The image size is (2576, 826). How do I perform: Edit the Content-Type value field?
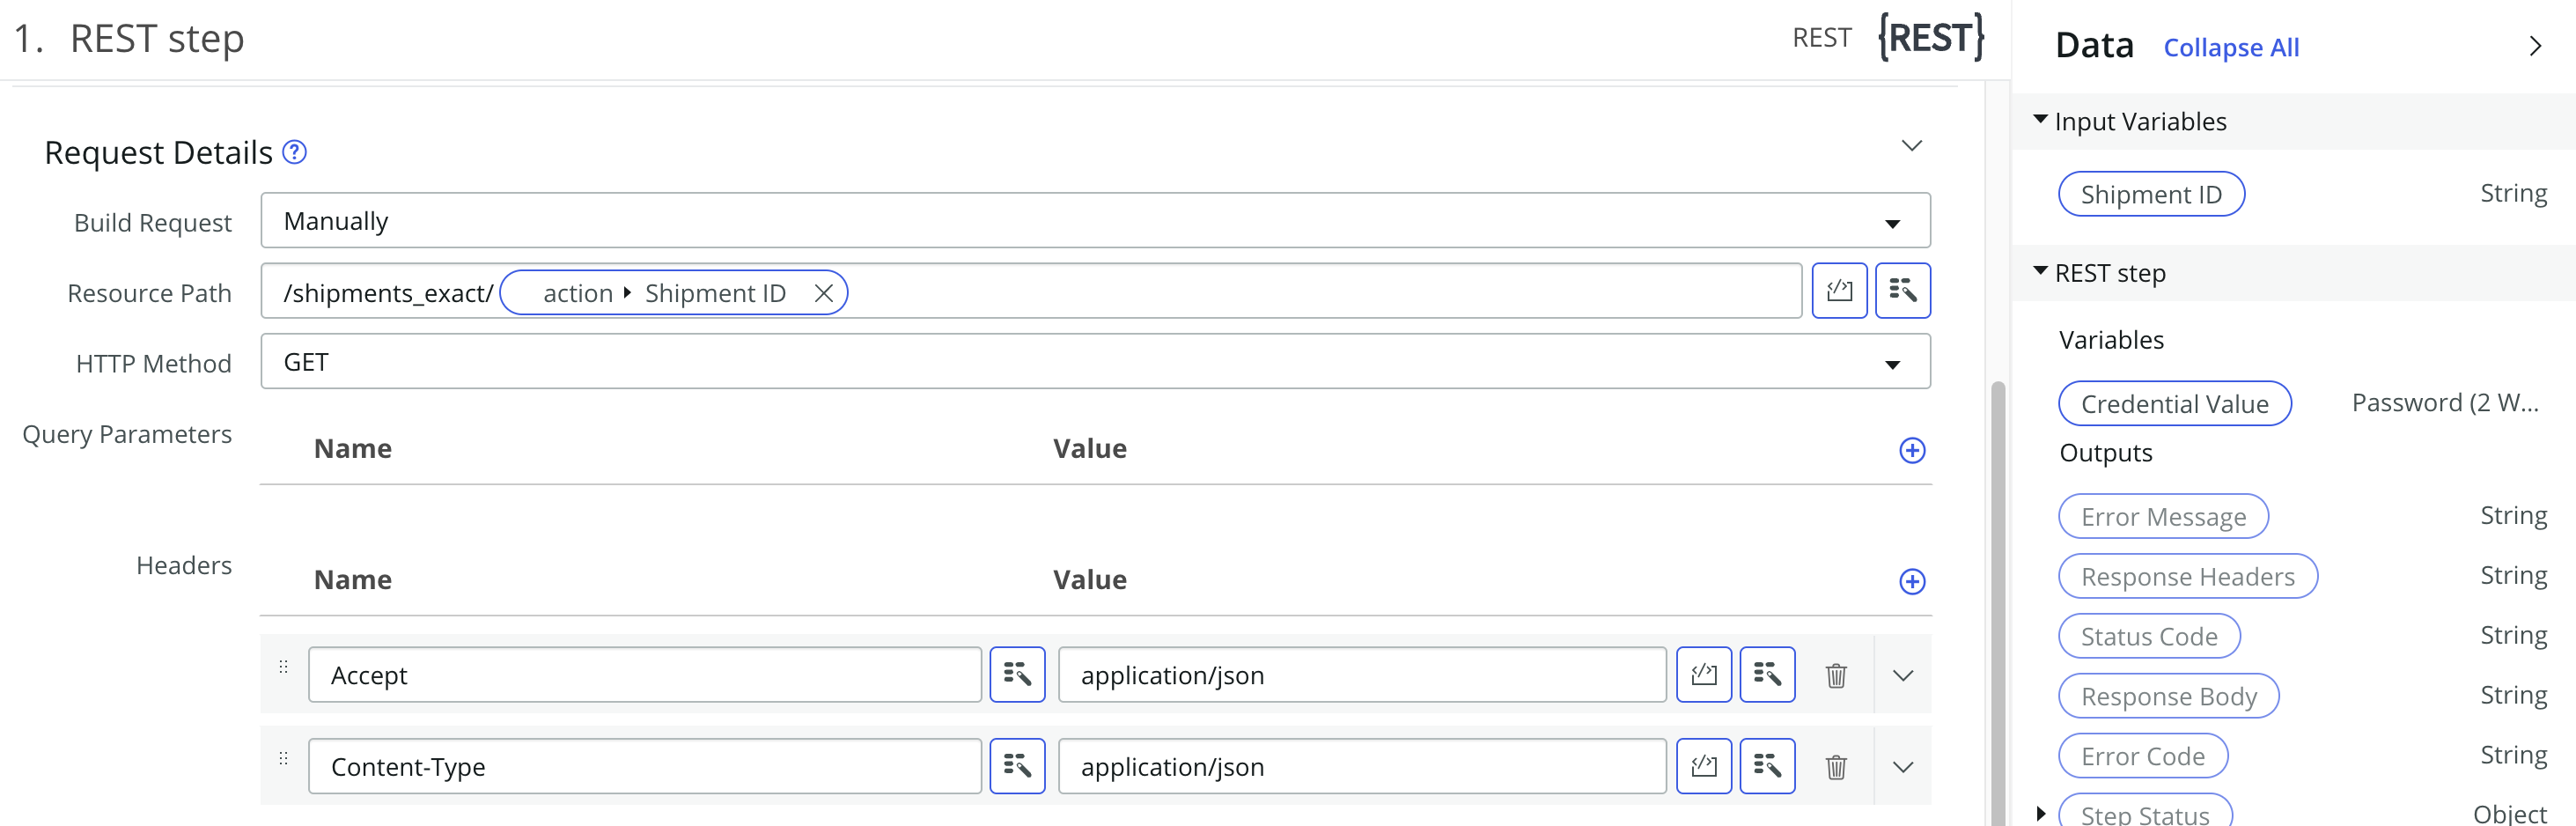1362,767
